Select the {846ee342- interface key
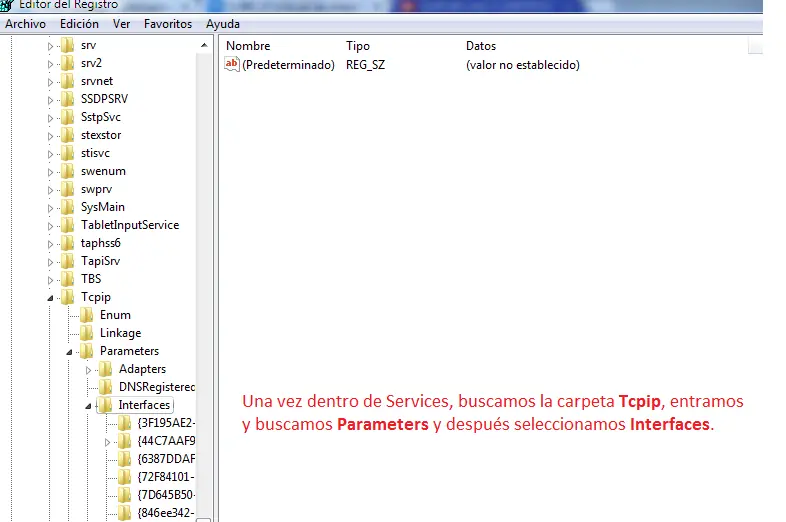The height and width of the screenshot is (522, 786). (x=166, y=513)
